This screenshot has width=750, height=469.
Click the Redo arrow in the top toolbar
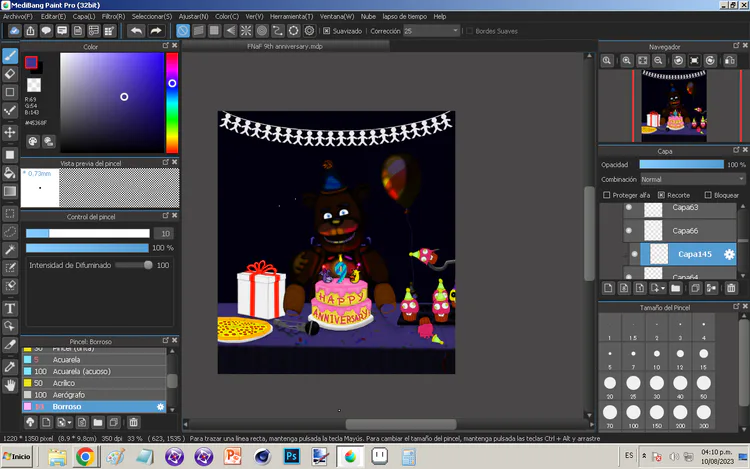pyautogui.click(x=156, y=31)
